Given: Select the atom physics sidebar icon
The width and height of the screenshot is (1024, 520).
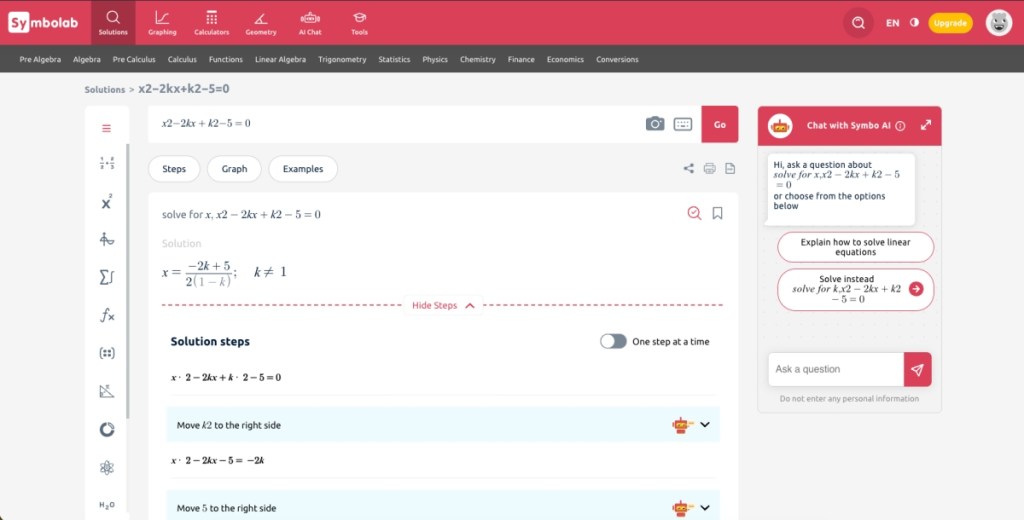Looking at the screenshot, I should tap(106, 467).
